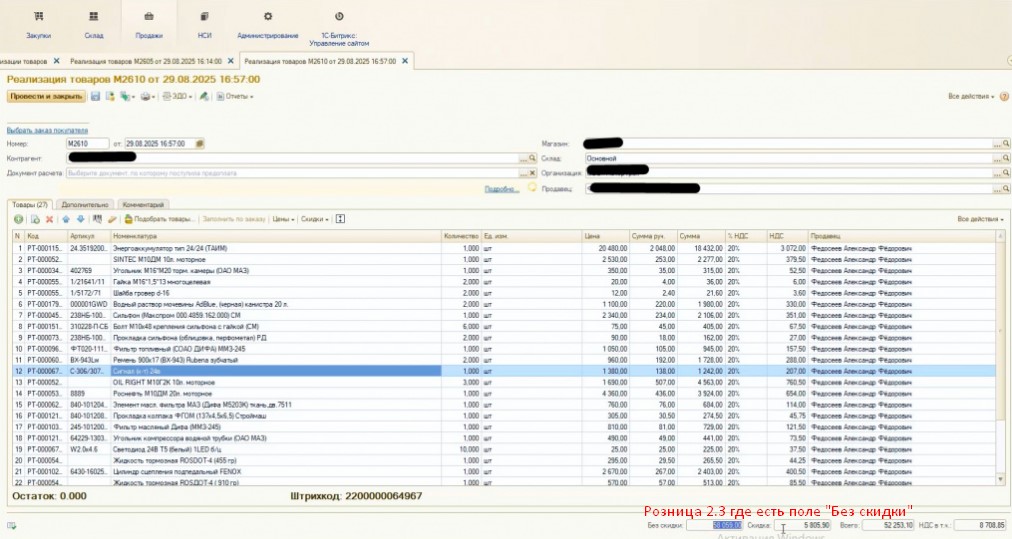1012x539 pixels.
Task: Open the Магазин selection list with the ellipsis
Action: tap(997, 143)
